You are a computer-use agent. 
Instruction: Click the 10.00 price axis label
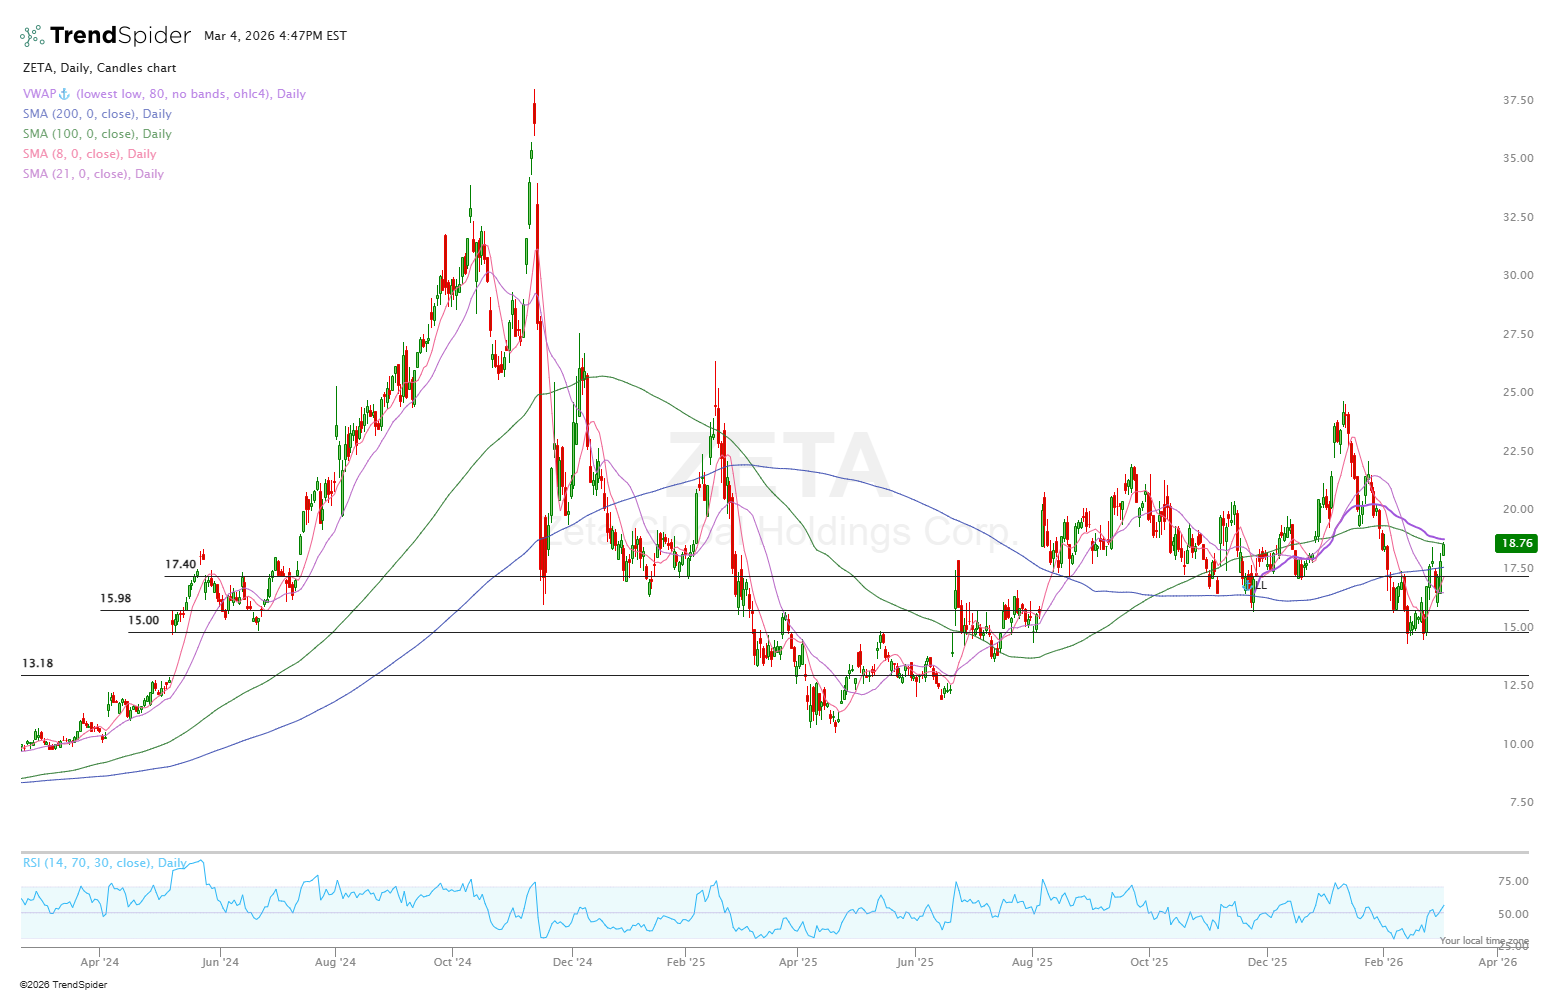point(1518,744)
